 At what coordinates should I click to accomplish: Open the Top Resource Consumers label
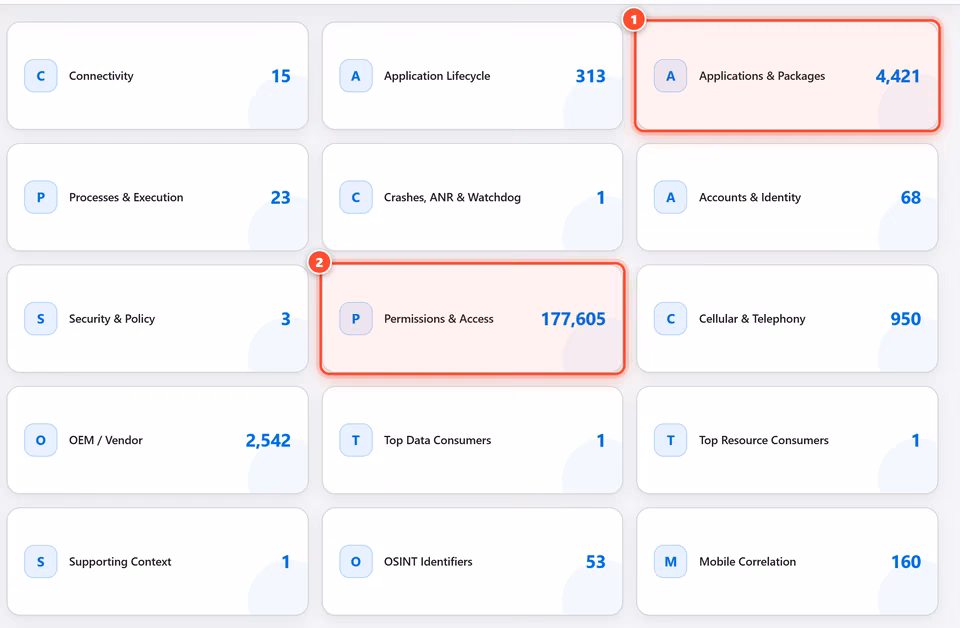[x=764, y=440]
